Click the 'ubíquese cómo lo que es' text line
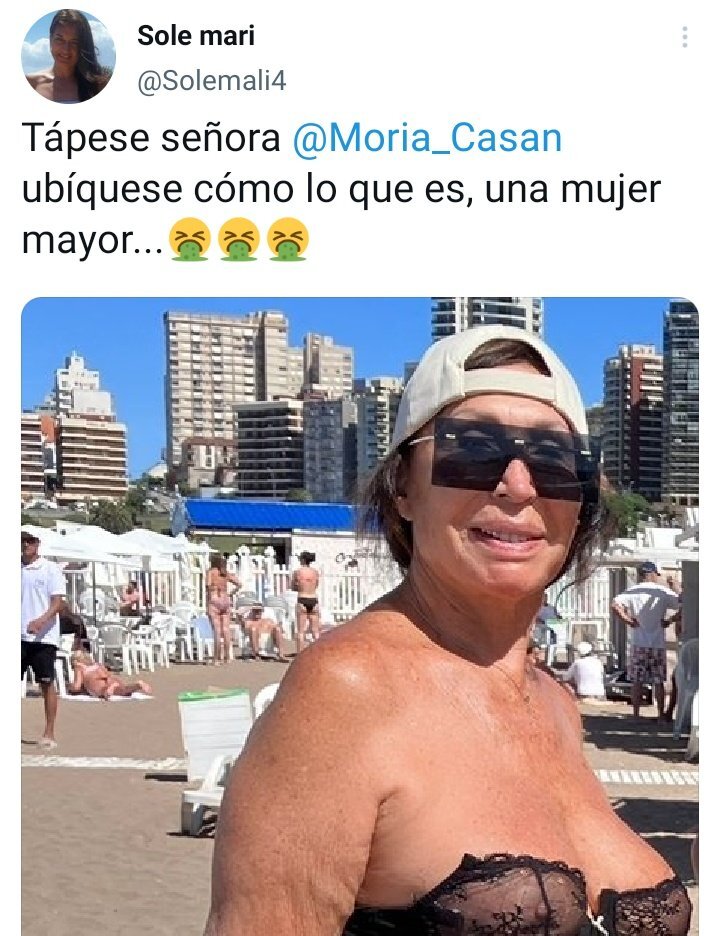The image size is (720, 936). [244, 190]
